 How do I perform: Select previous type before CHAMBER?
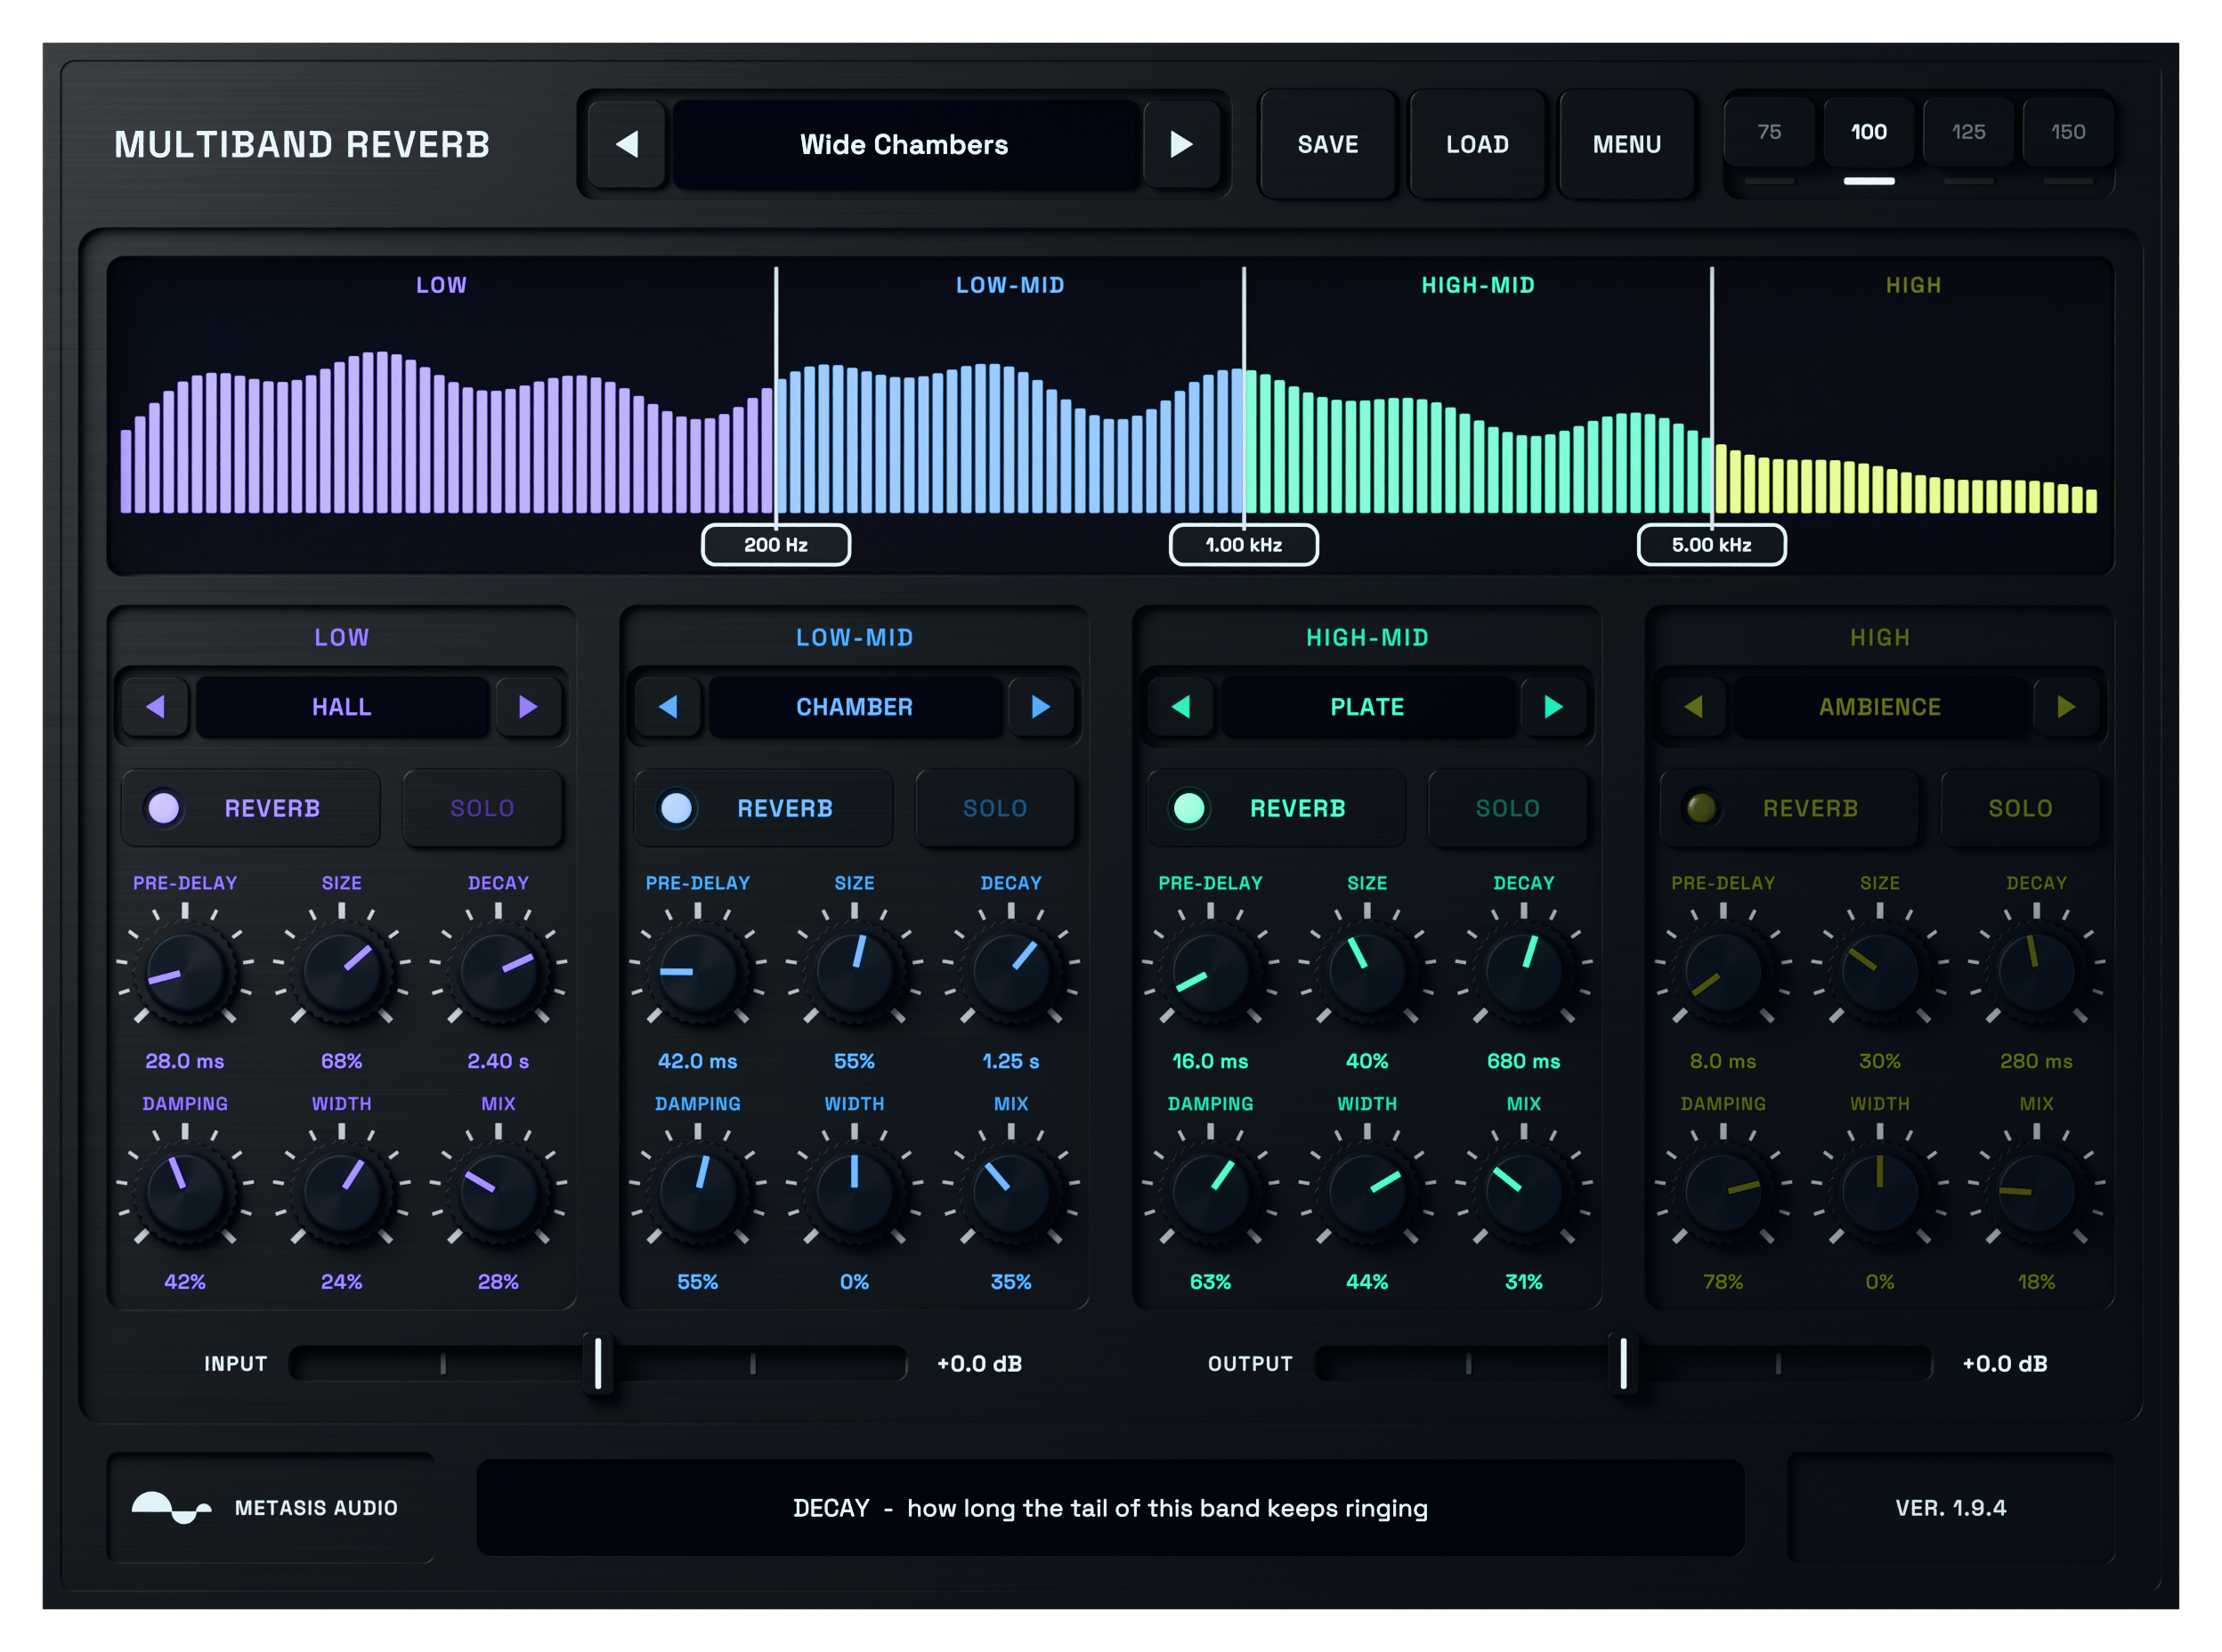(x=668, y=707)
